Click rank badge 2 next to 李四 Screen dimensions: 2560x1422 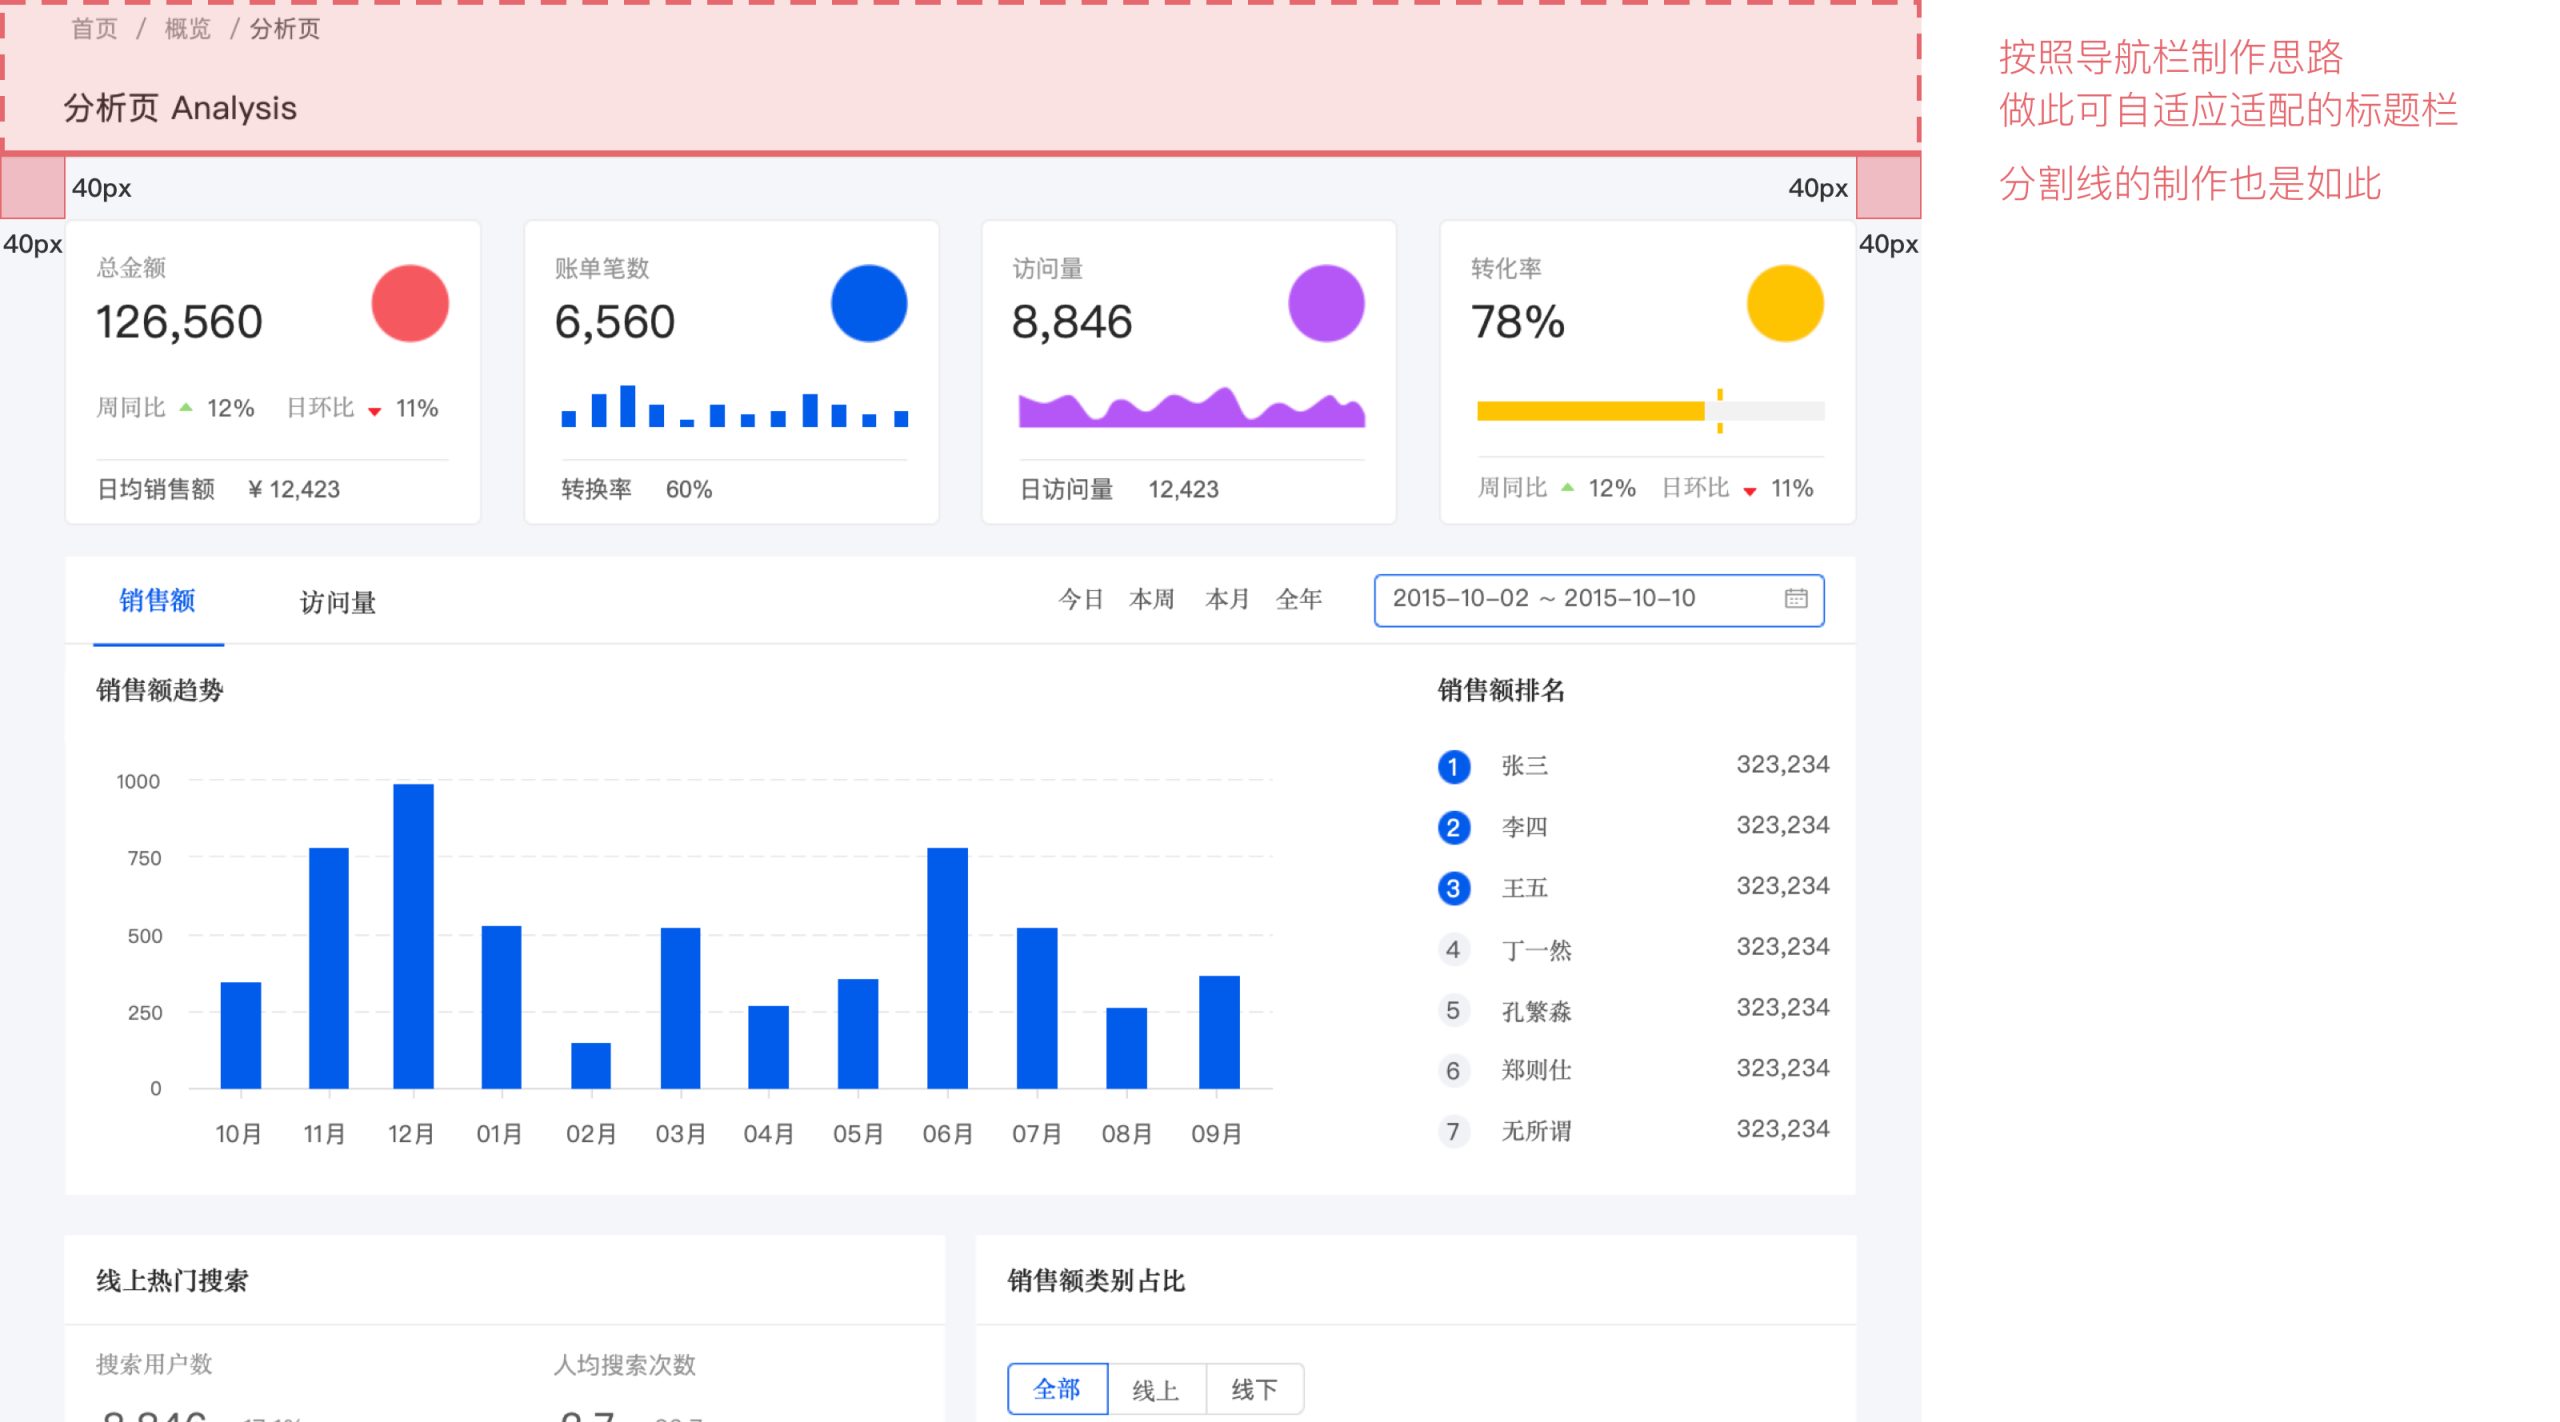[1453, 828]
